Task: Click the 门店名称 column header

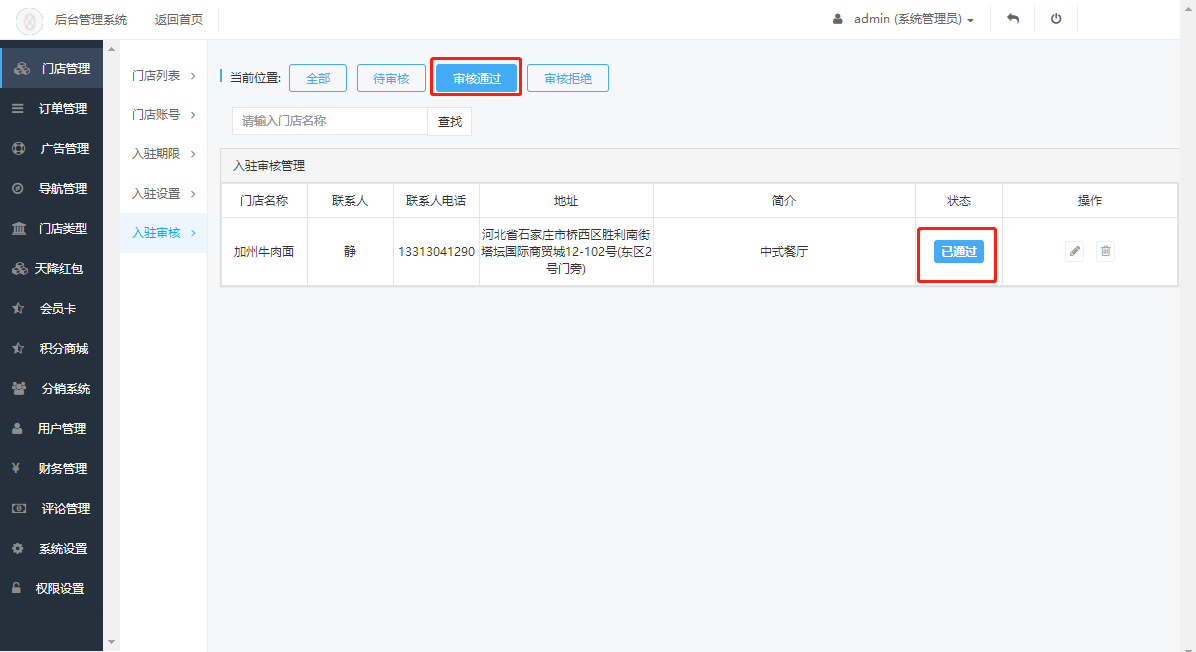Action: [264, 201]
